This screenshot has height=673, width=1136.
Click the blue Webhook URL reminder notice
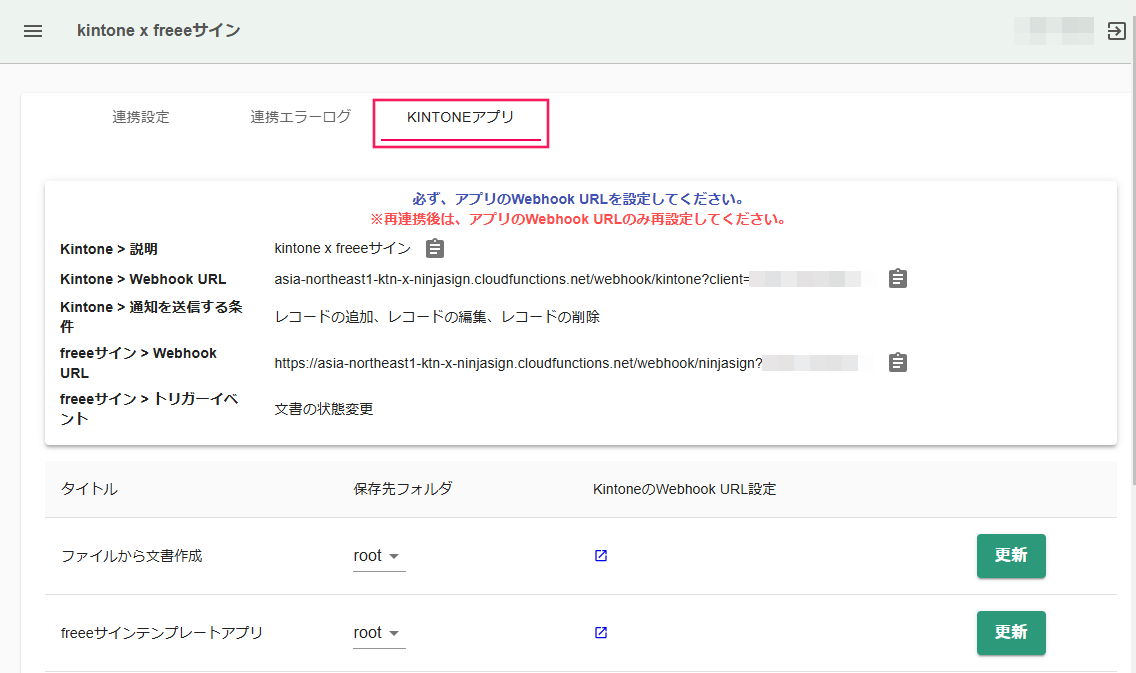(x=579, y=199)
